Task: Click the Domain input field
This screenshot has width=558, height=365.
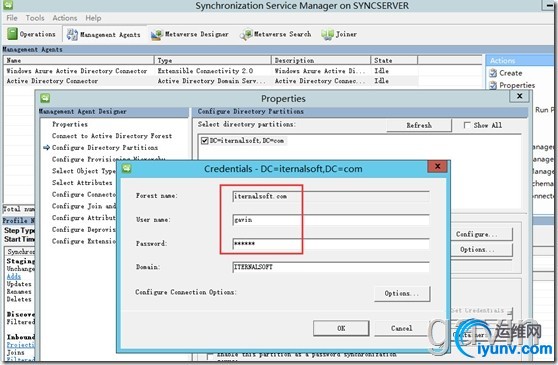Action: coord(331,267)
